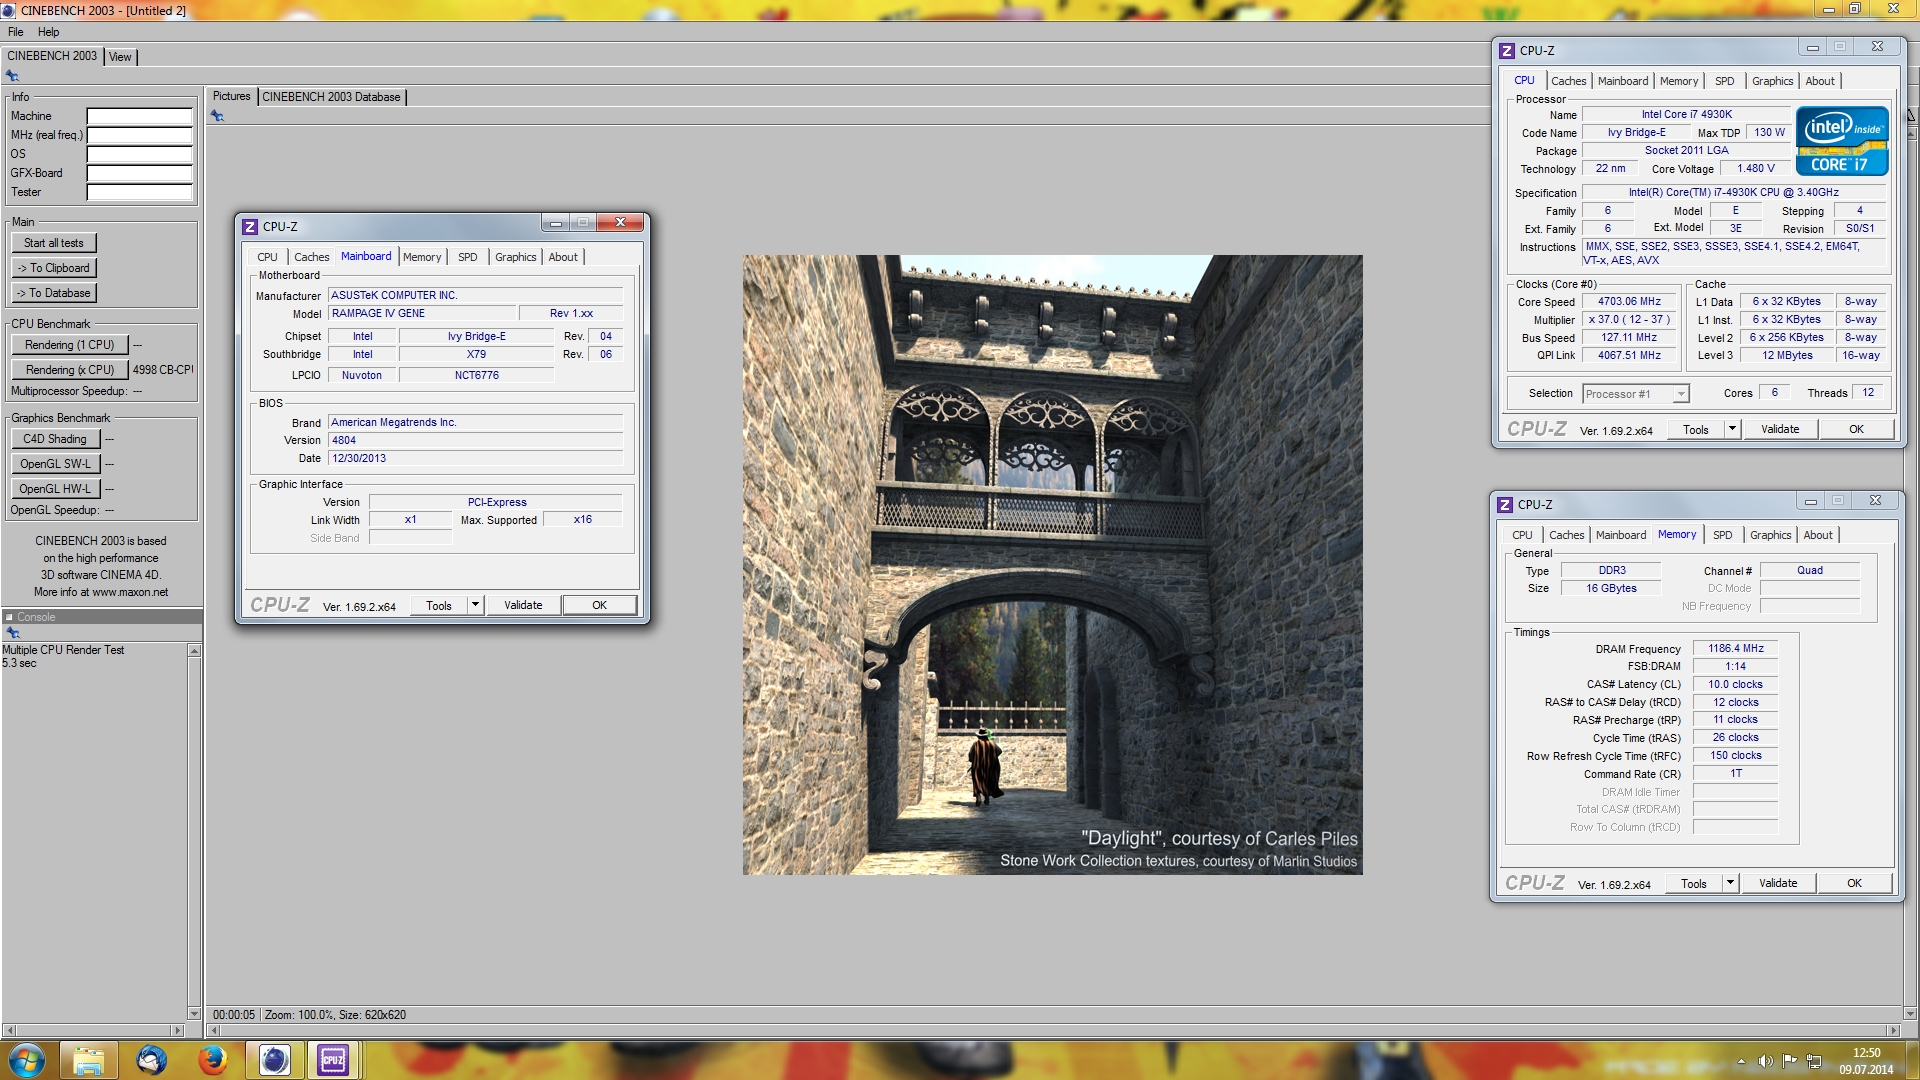
Task: Open CINEBENCH 2003 Database tab
Action: point(331,97)
